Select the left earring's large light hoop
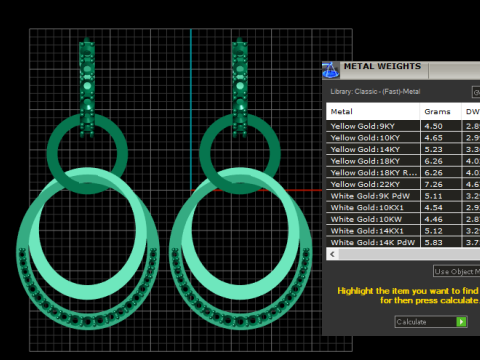This screenshot has width=480, height=360. point(87,293)
